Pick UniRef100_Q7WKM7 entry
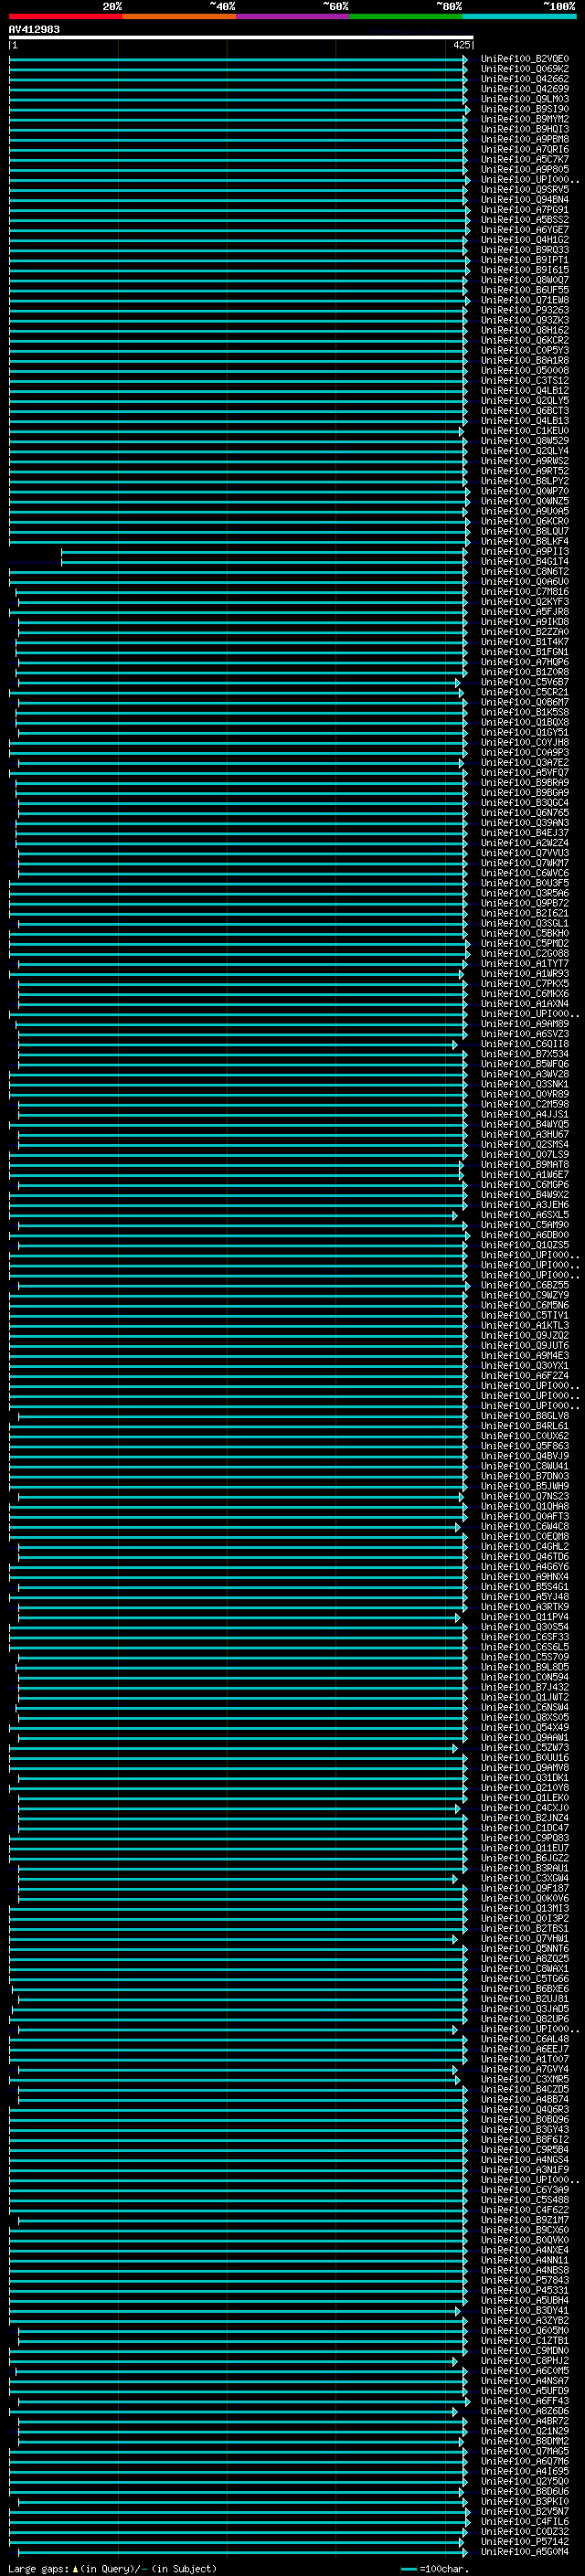This screenshot has width=585, height=2576. 525,863
